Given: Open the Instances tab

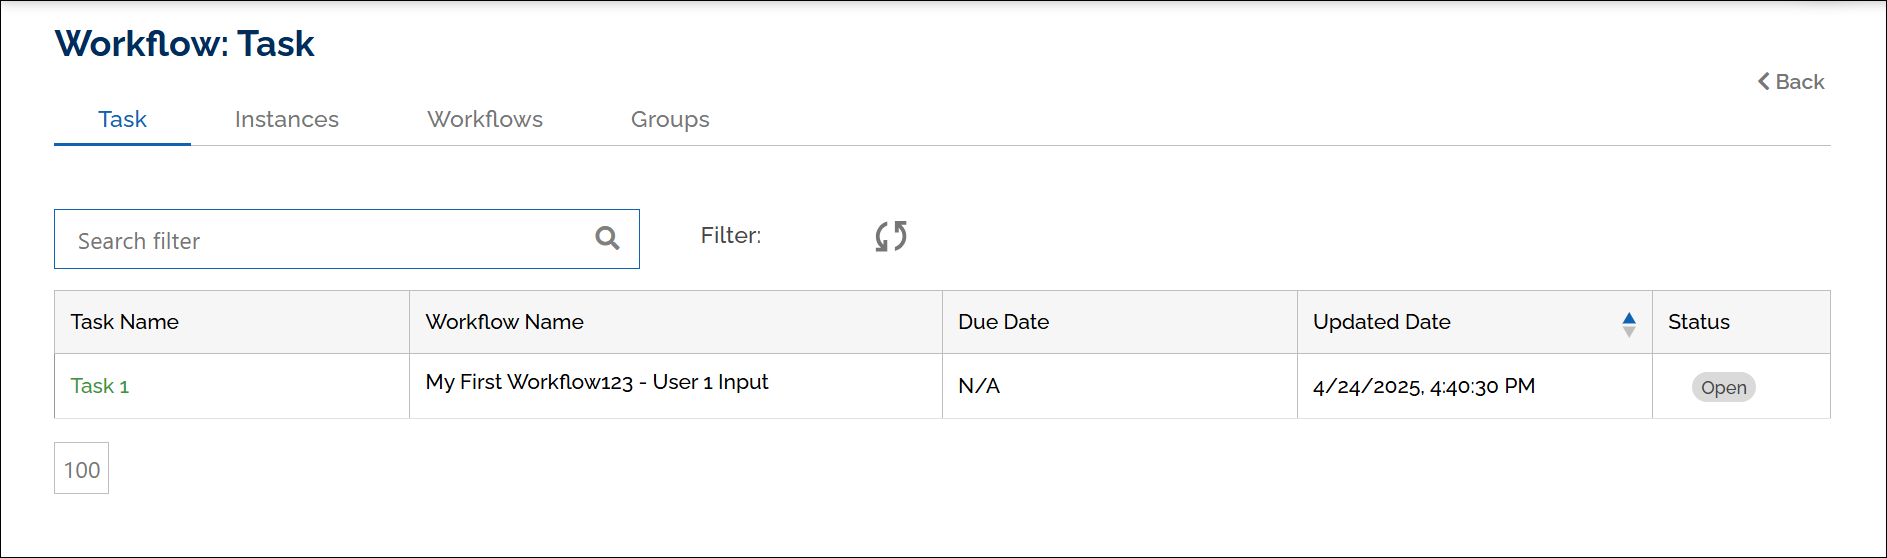Looking at the screenshot, I should point(287,120).
